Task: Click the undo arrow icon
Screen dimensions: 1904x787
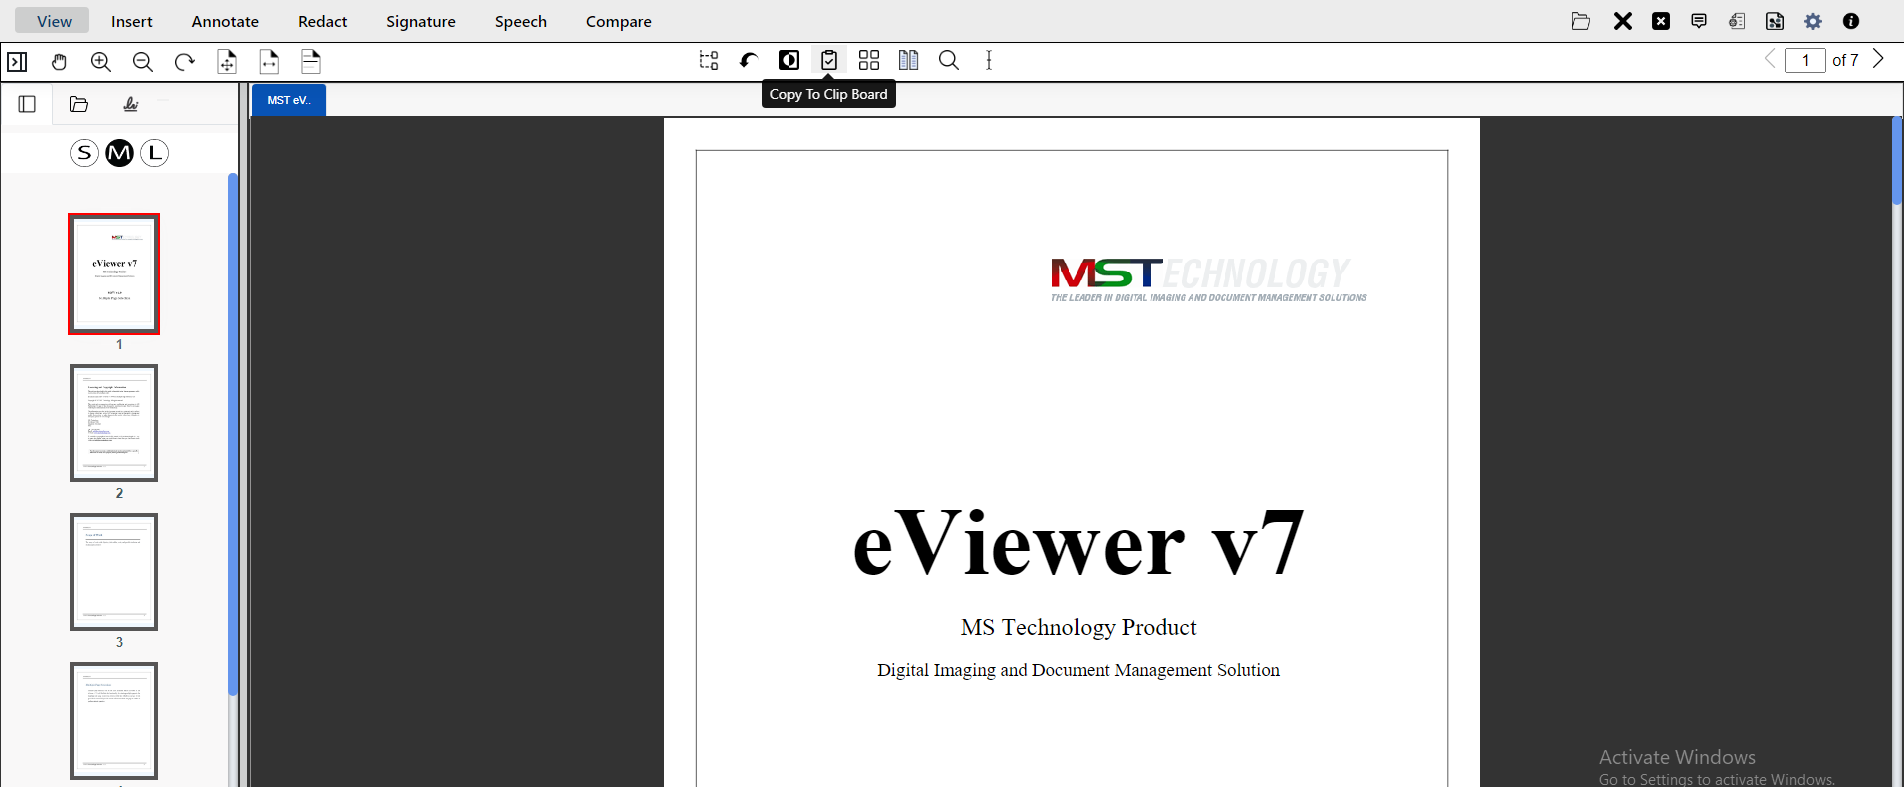Action: (x=749, y=61)
